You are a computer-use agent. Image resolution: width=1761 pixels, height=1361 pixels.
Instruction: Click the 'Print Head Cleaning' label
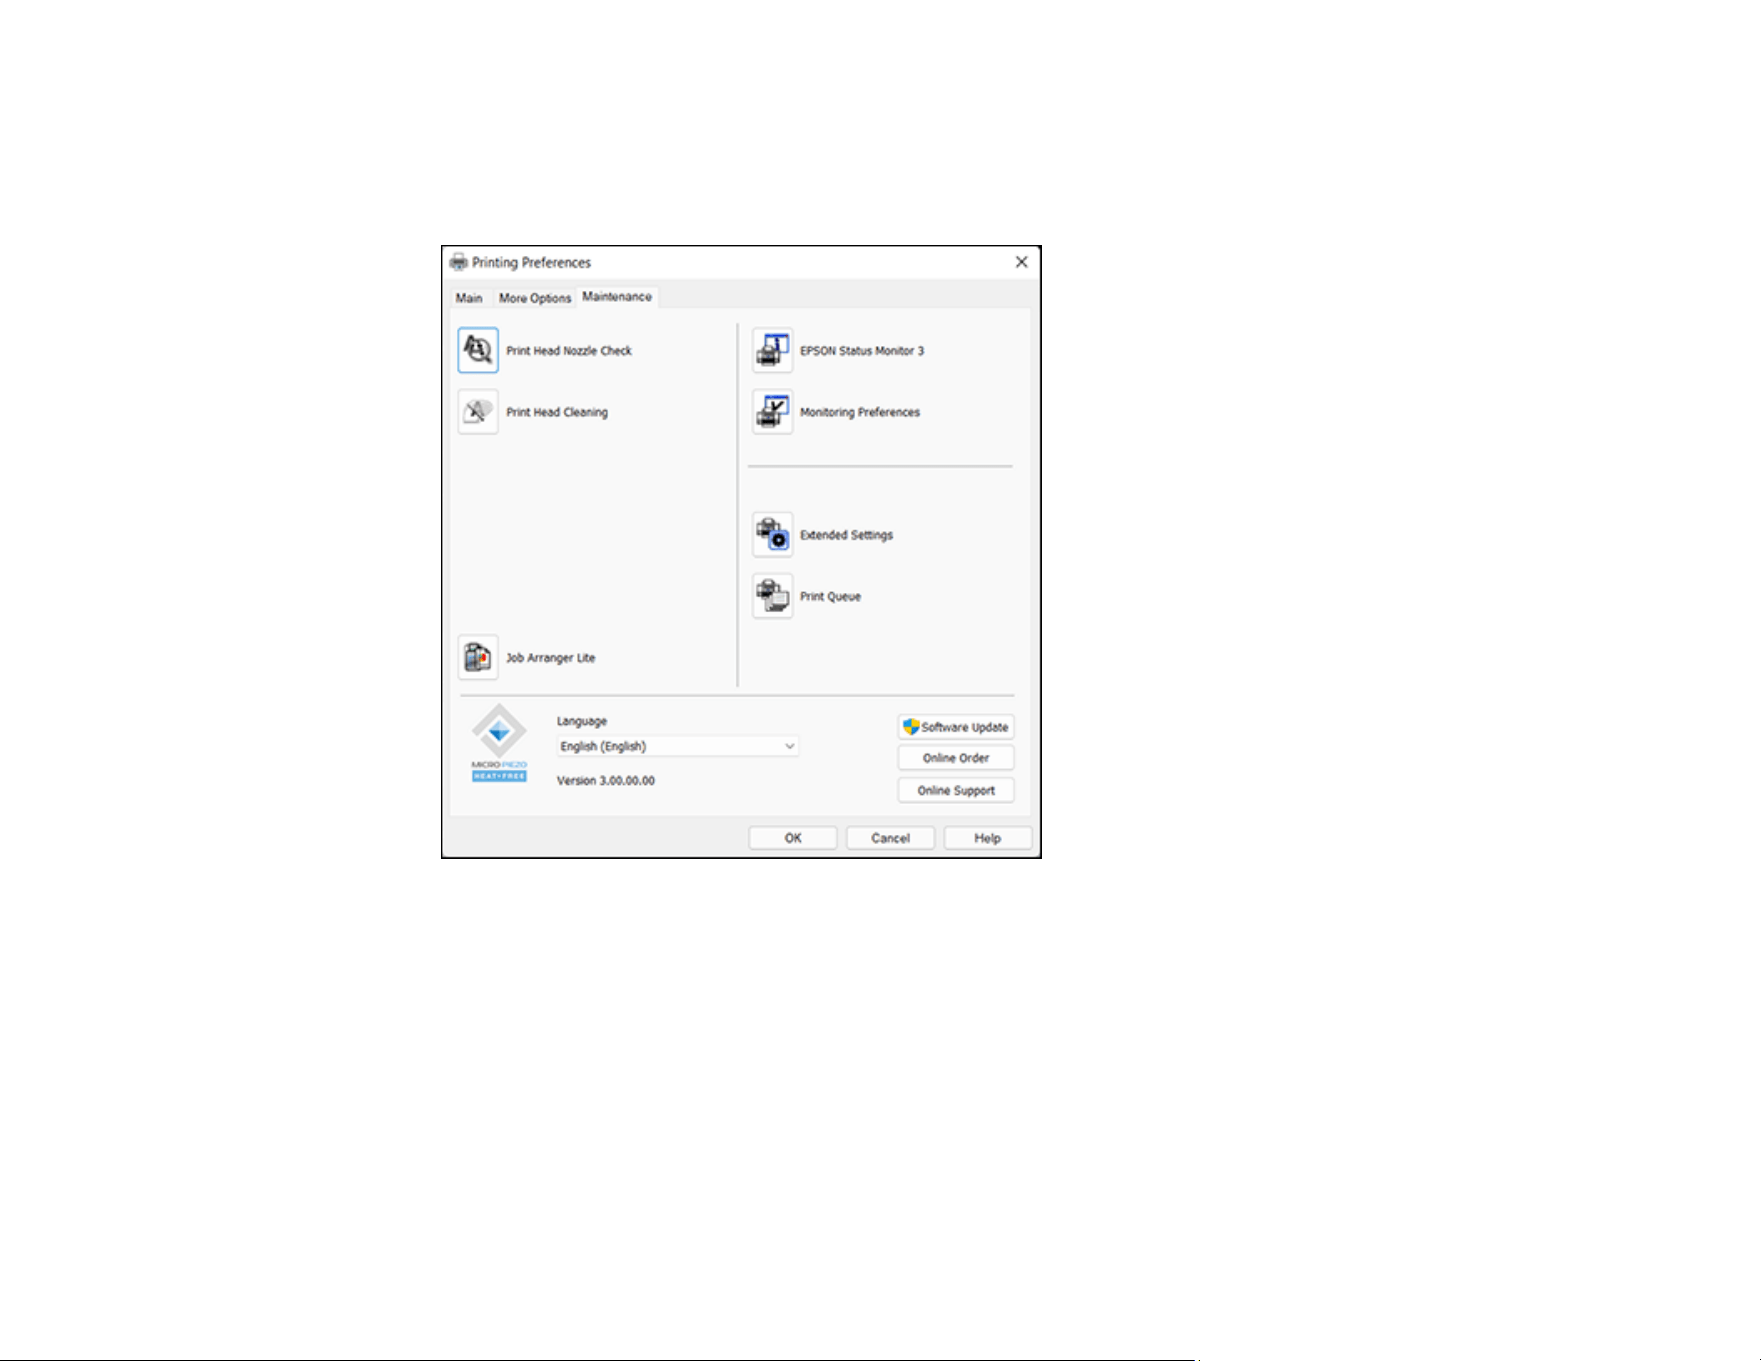tap(557, 412)
